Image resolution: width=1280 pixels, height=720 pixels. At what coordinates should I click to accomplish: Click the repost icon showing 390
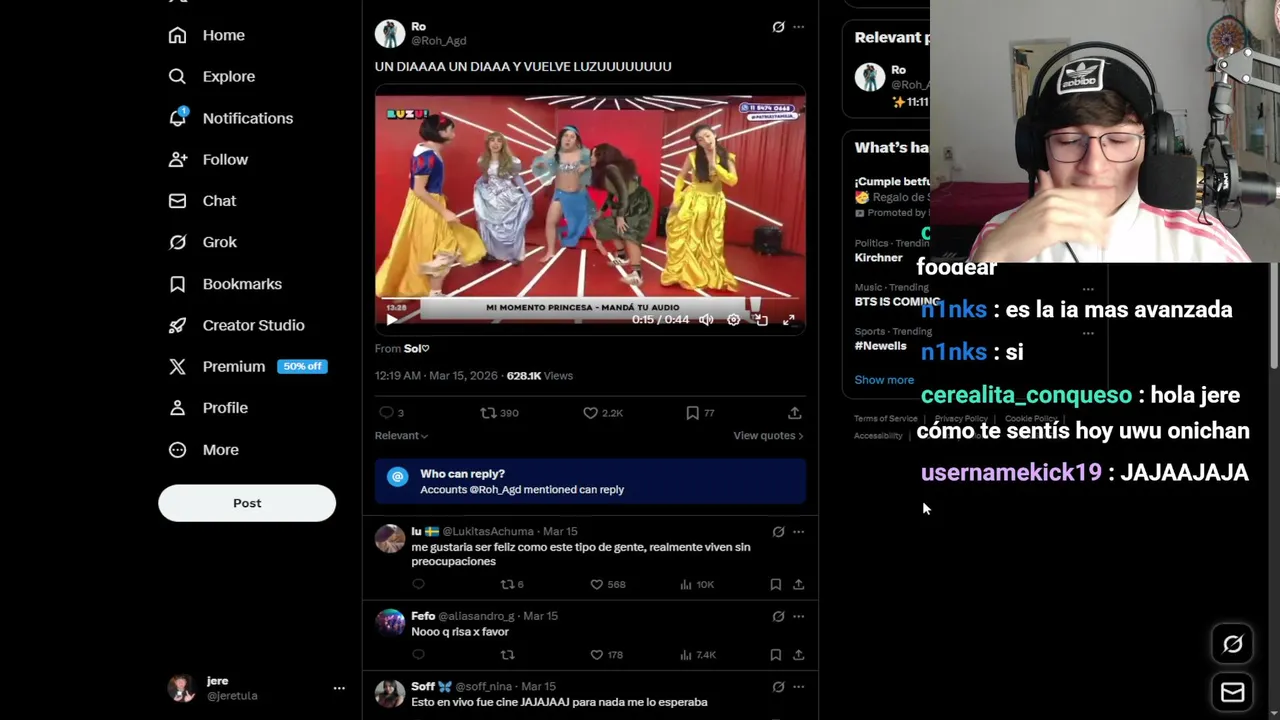[x=488, y=413]
